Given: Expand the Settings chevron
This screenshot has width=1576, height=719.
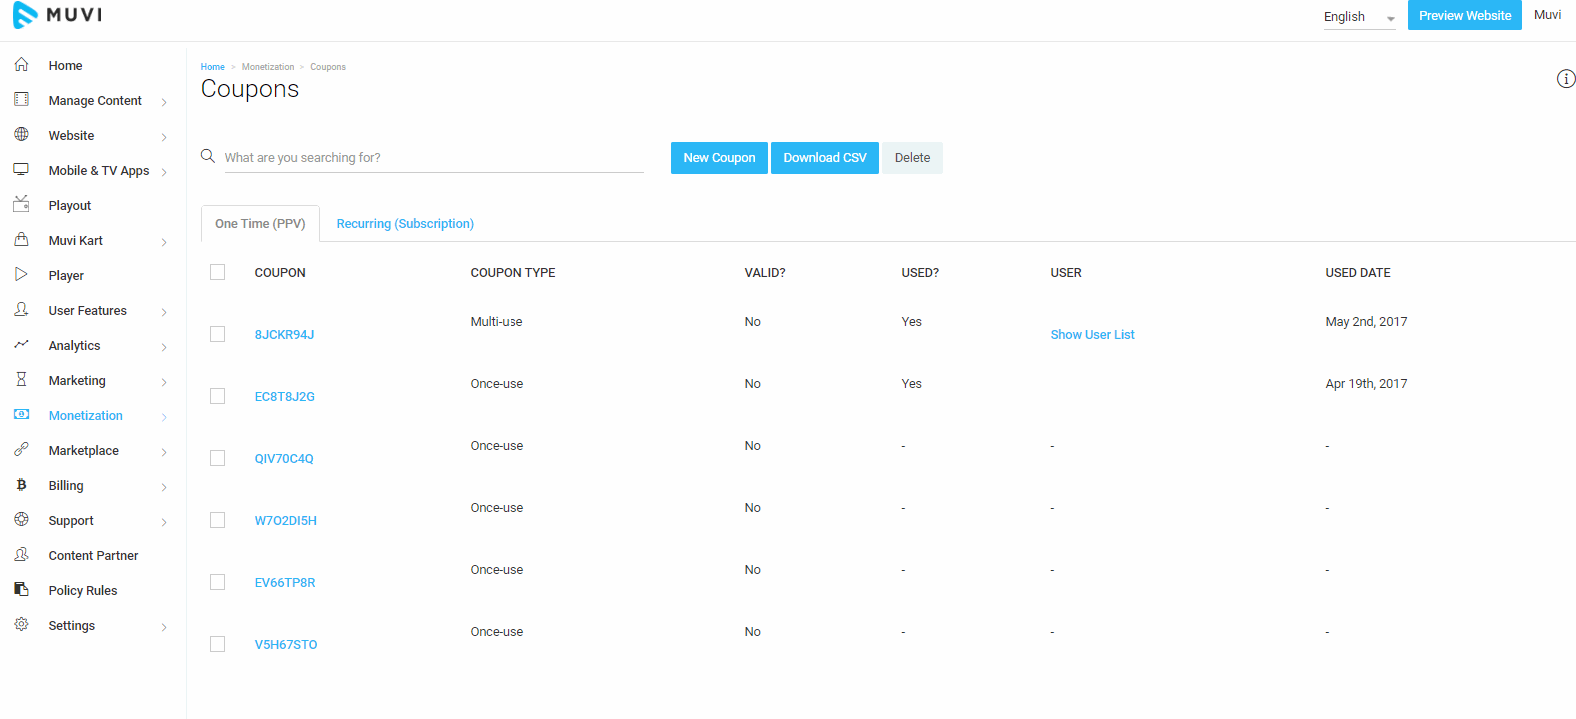Looking at the screenshot, I should [164, 627].
